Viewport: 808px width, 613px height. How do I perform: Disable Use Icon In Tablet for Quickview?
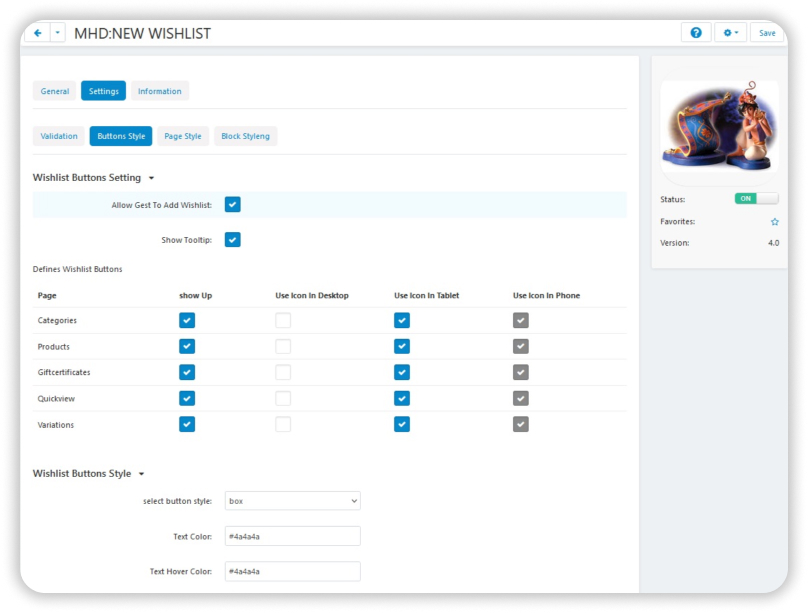coord(402,398)
